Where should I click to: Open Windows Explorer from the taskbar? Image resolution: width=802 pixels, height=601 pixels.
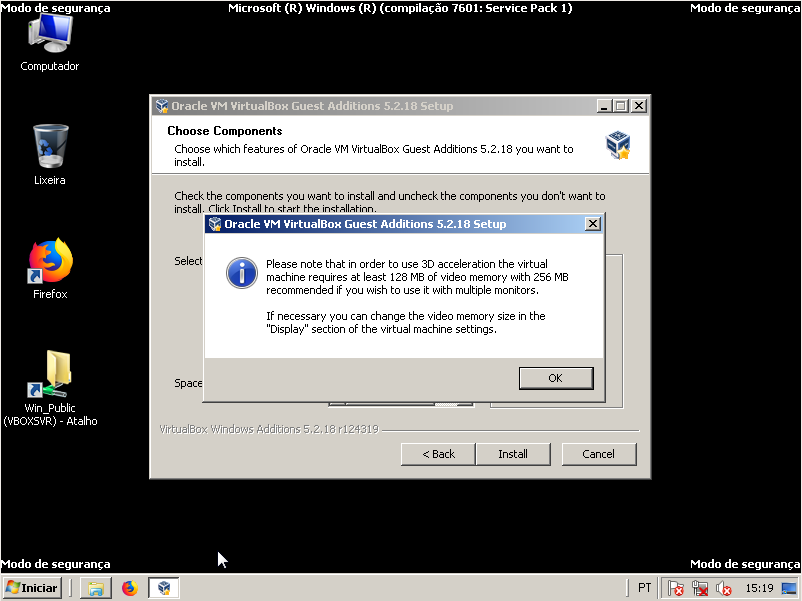click(x=96, y=588)
